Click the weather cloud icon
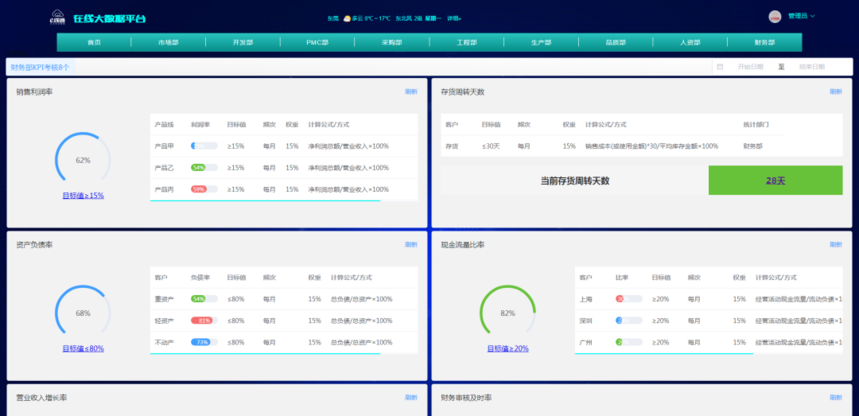 tap(347, 18)
